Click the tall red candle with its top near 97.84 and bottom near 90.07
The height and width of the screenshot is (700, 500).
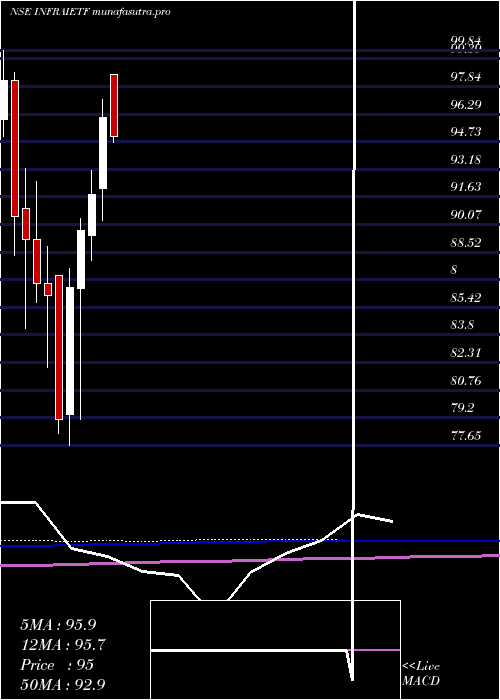(x=15, y=148)
